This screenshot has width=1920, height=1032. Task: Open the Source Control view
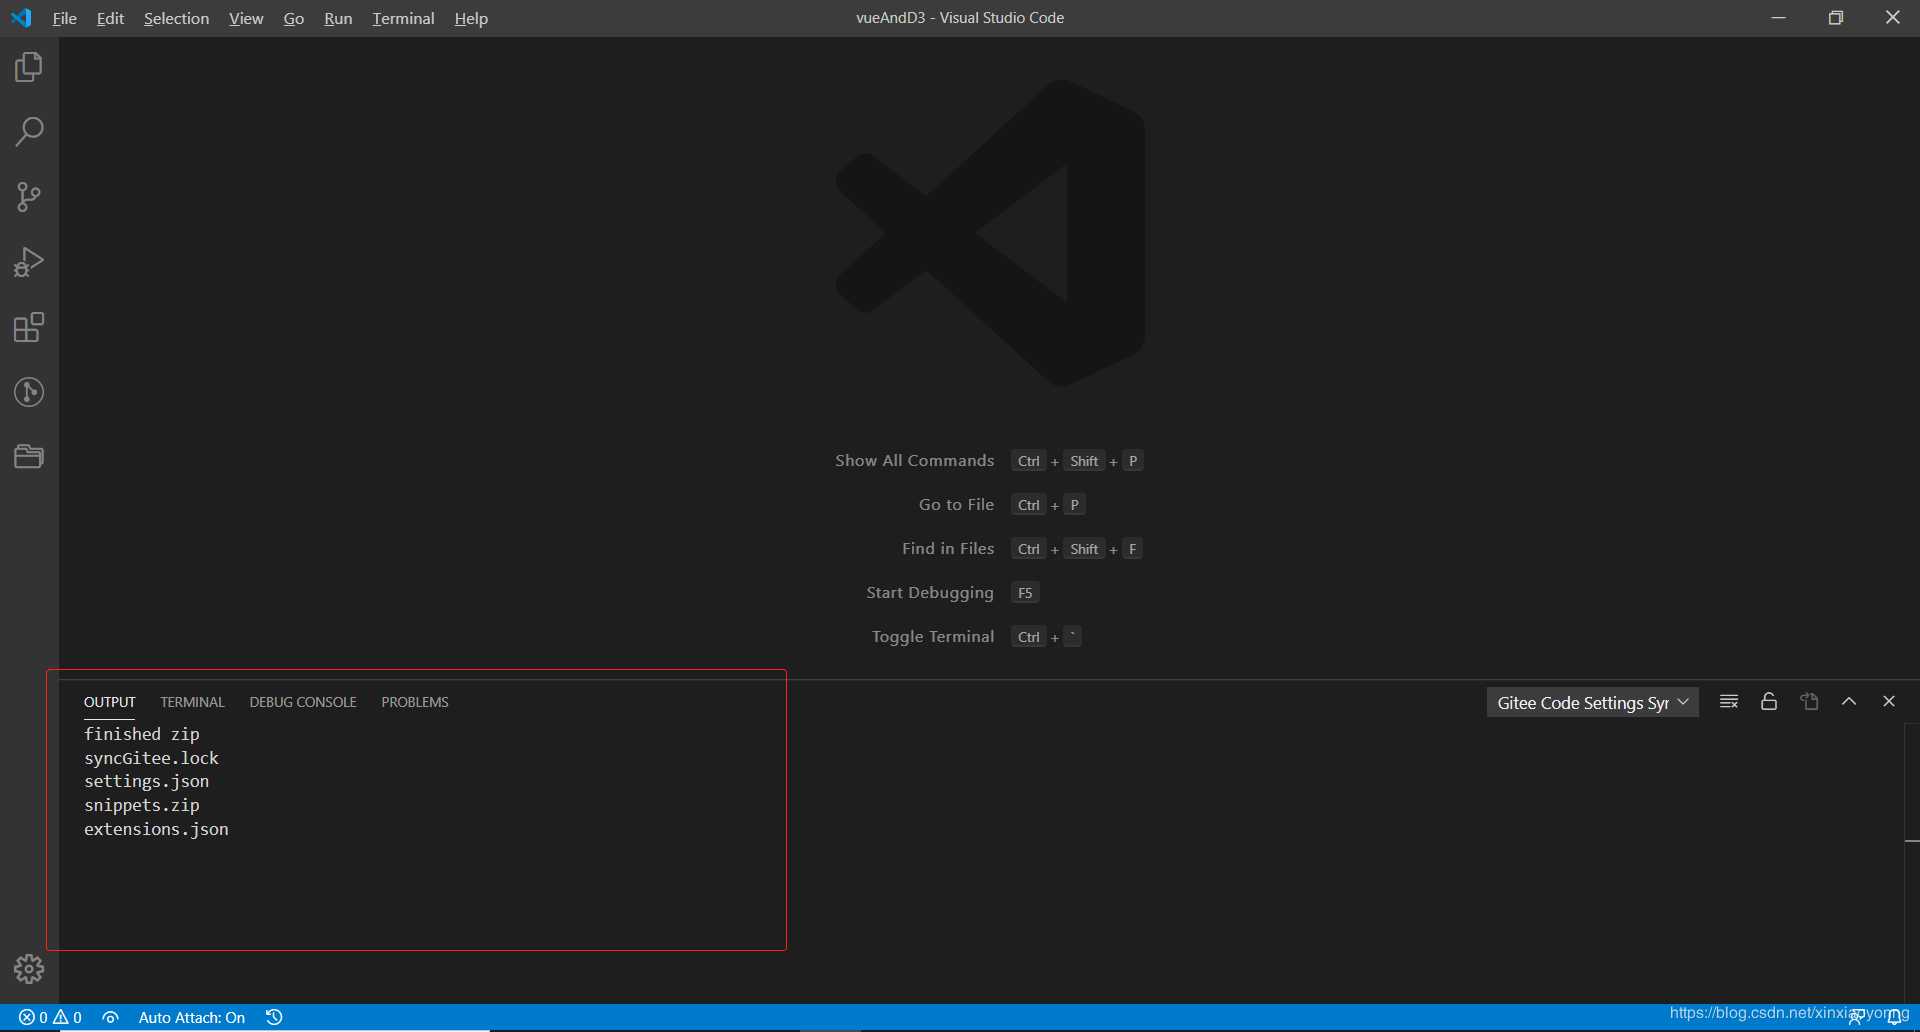[x=29, y=197]
